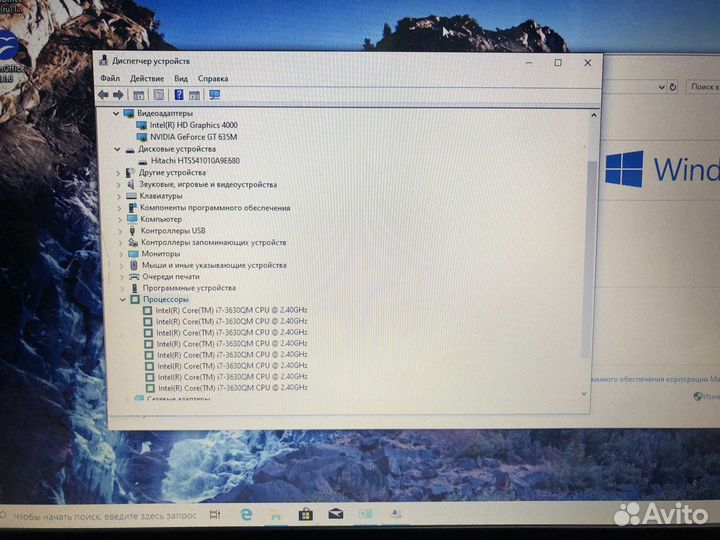
Task: Select the Дисковые устройства label
Action: pos(177,149)
